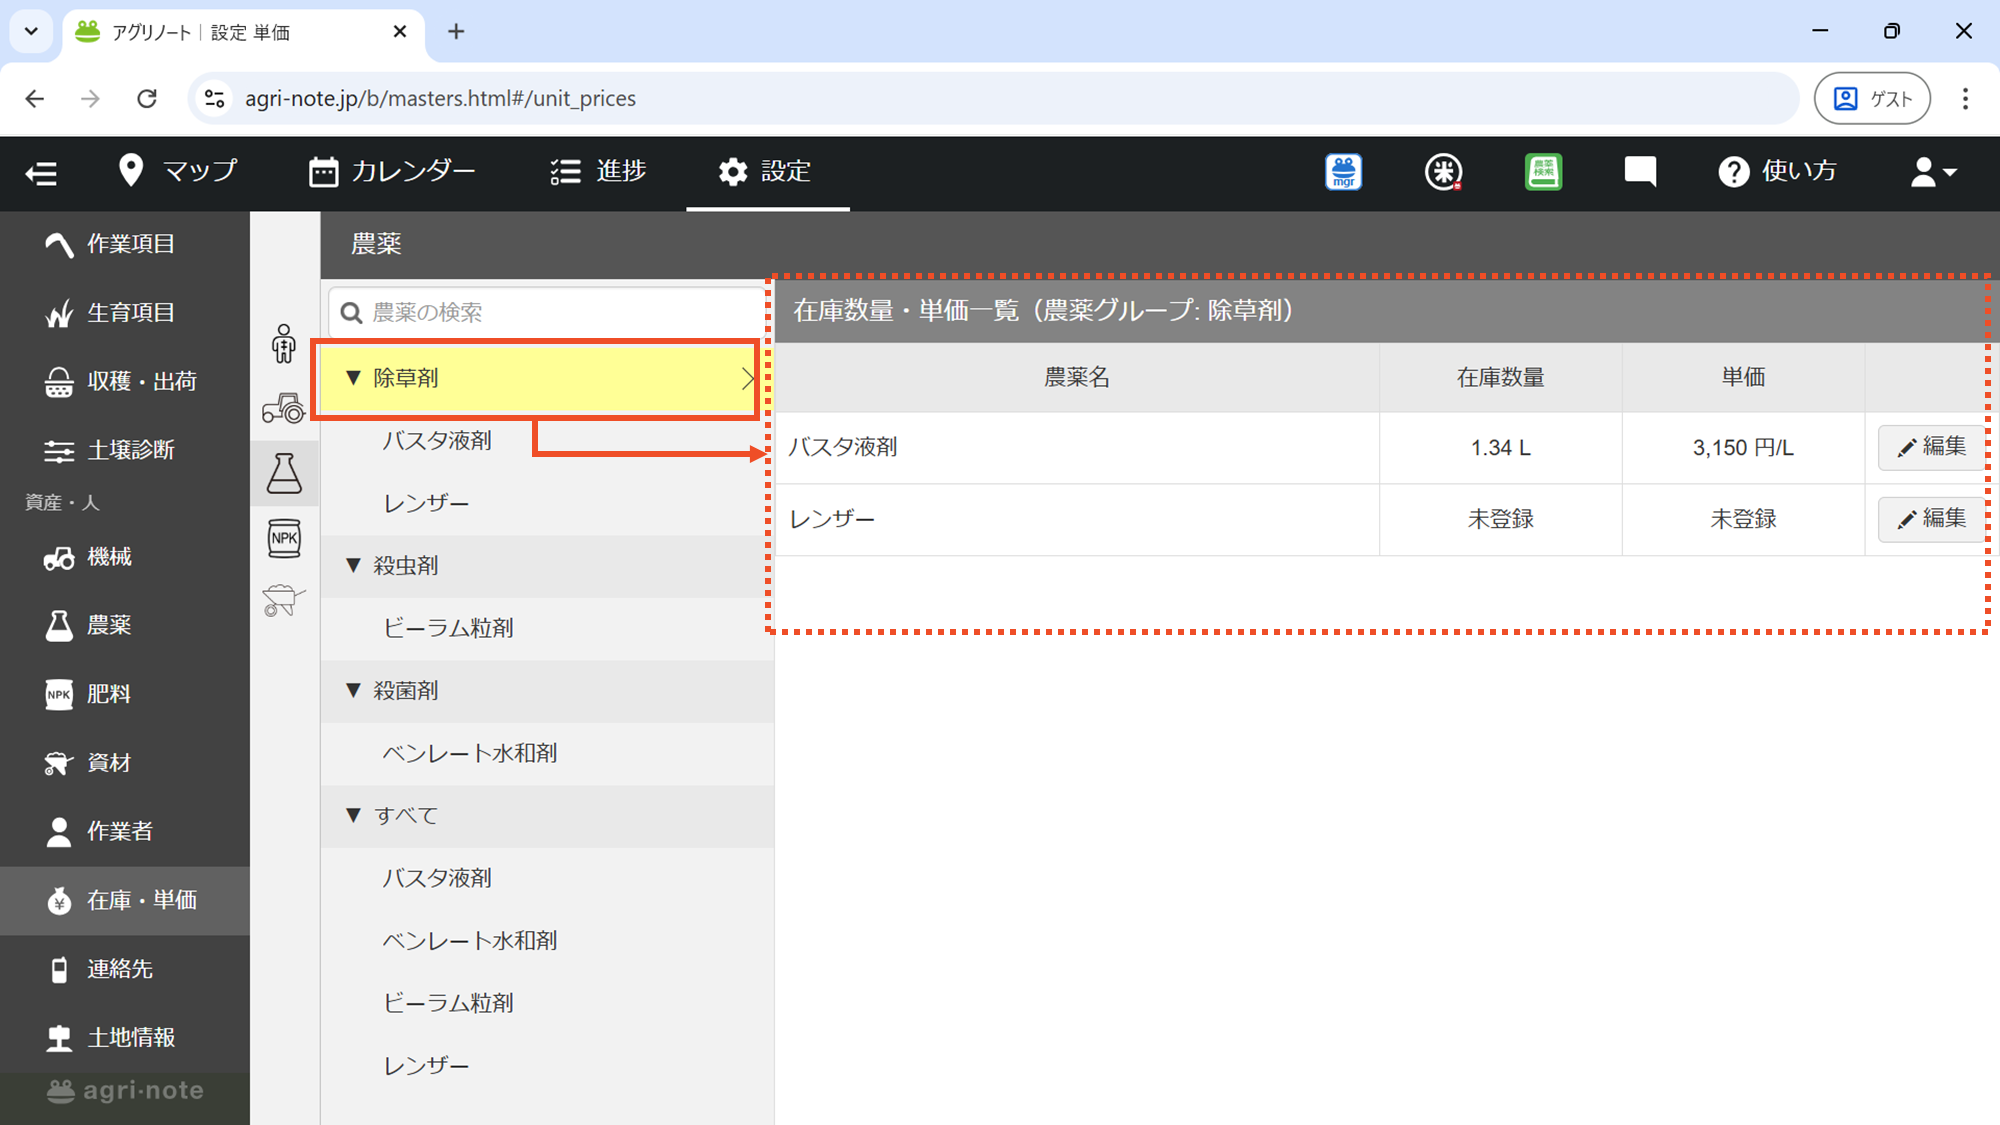2000x1125 pixels.
Task: Reload the page with the browser refresh button
Action: point(147,98)
